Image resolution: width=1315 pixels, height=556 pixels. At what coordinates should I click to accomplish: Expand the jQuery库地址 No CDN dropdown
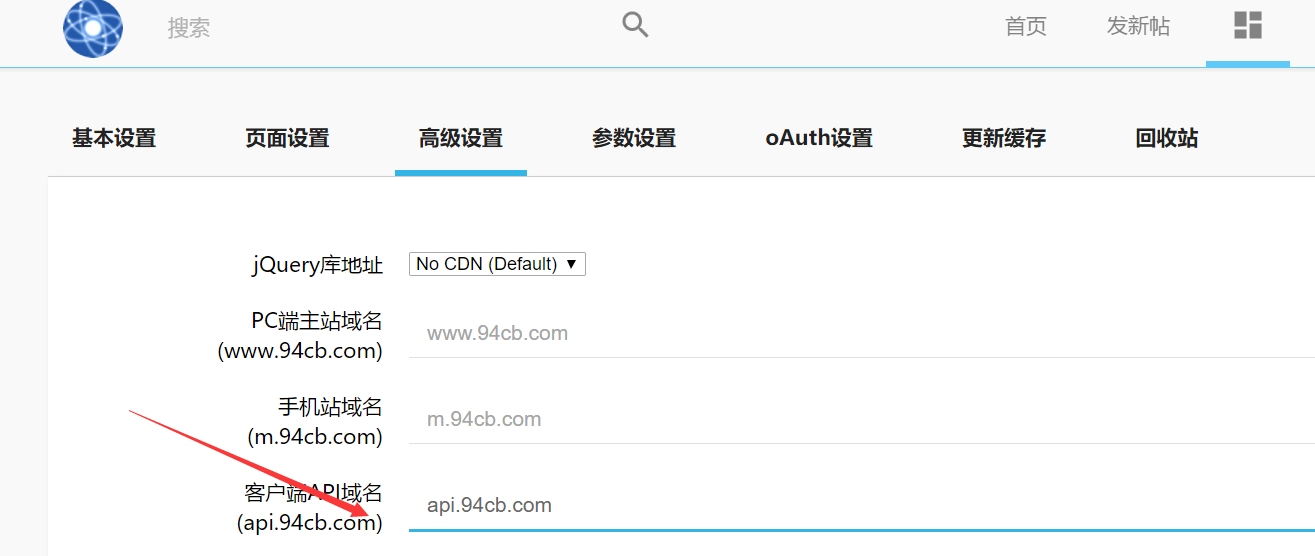[x=497, y=264]
